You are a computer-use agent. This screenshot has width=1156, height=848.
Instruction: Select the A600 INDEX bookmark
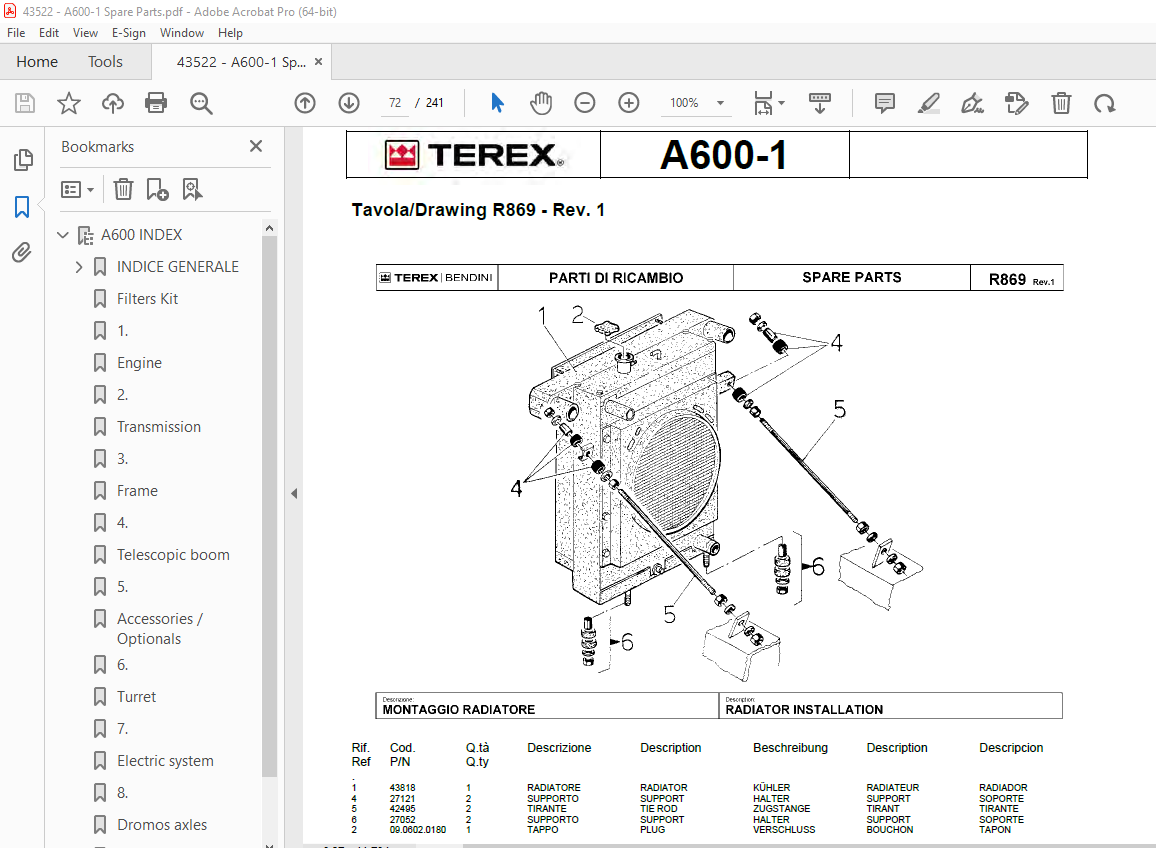(x=142, y=235)
